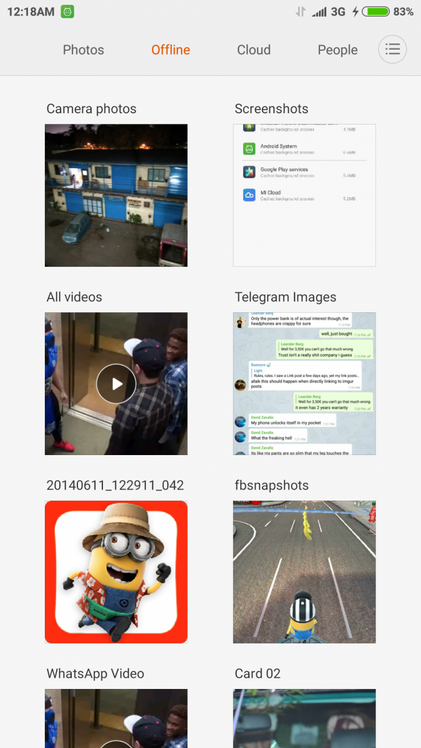Tap the data transfer arrows icon
The image size is (421, 748).
[x=300, y=11]
